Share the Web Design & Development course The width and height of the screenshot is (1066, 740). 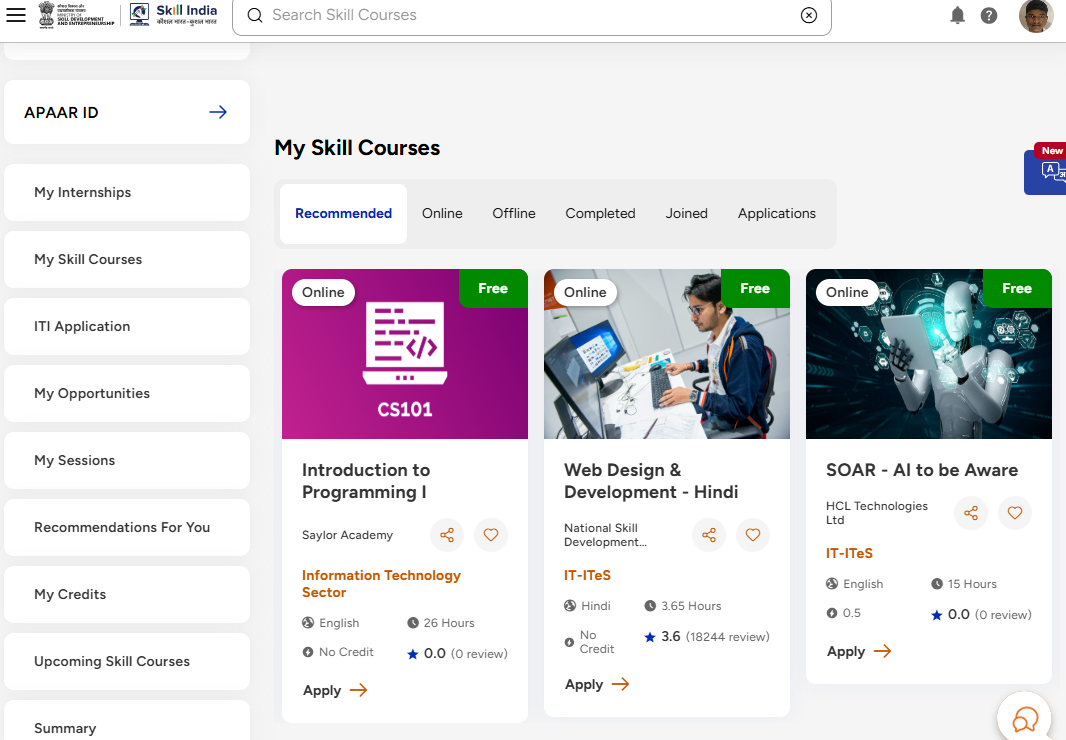[x=709, y=535]
